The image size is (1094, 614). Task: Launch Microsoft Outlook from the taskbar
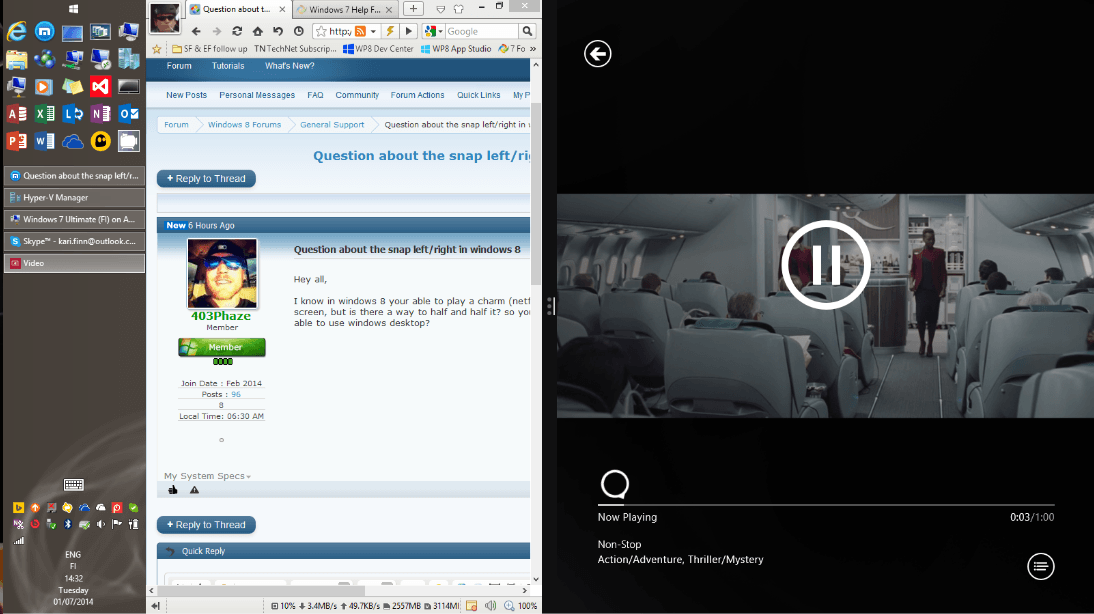point(128,114)
